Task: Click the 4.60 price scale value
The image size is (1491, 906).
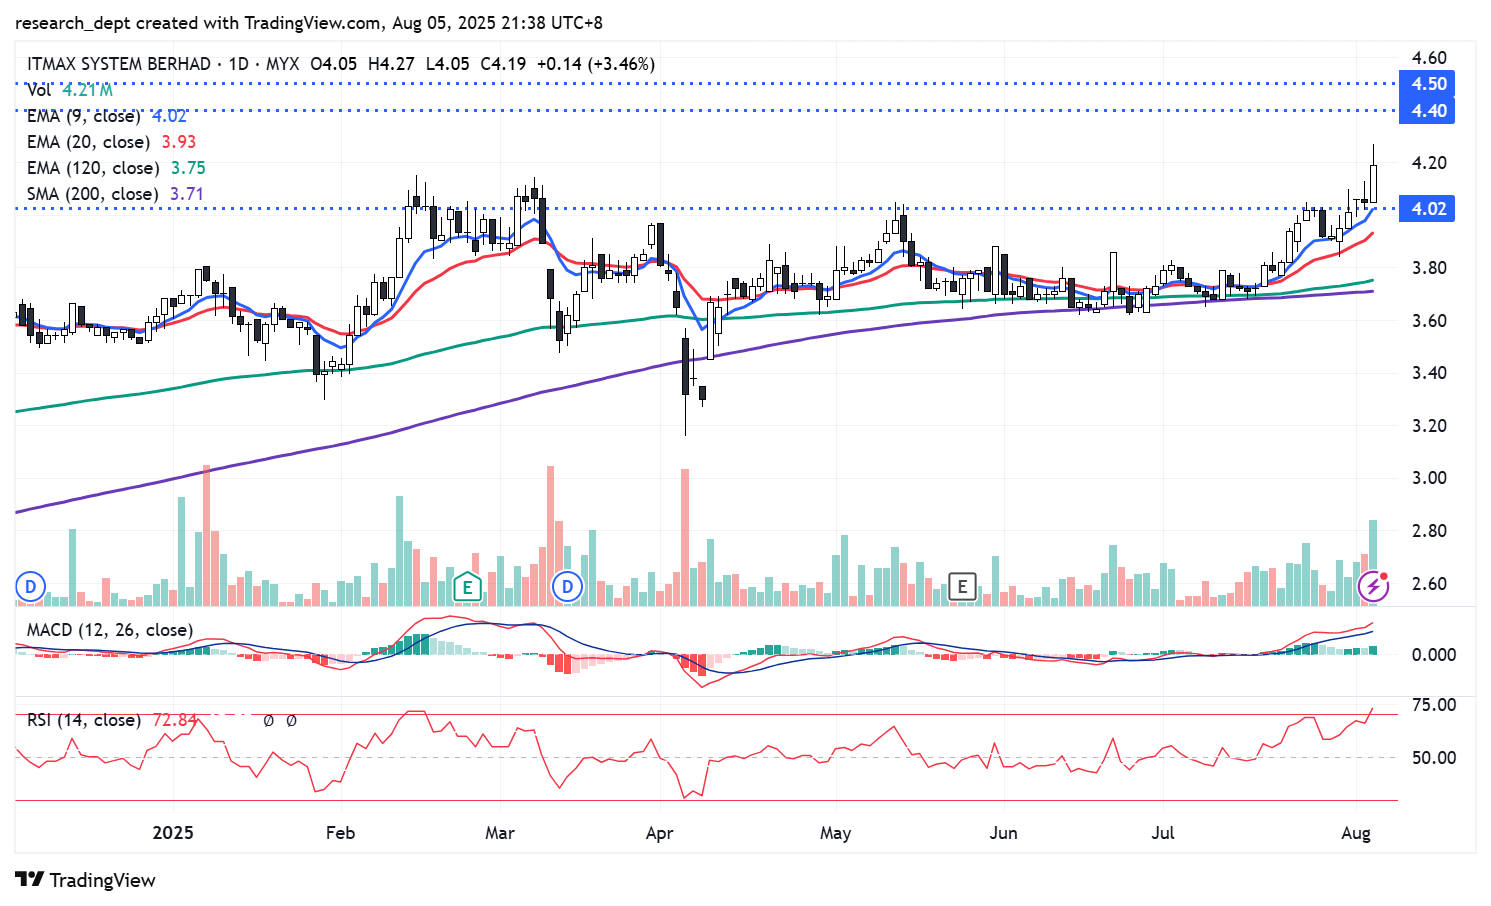Action: tap(1429, 58)
